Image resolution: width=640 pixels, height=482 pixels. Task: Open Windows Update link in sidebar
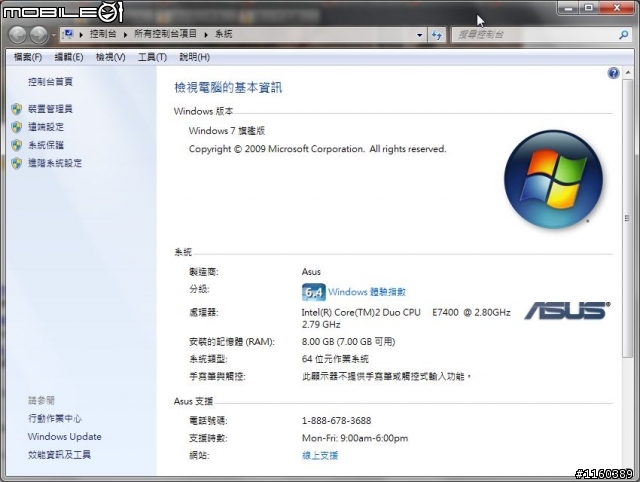[64, 436]
